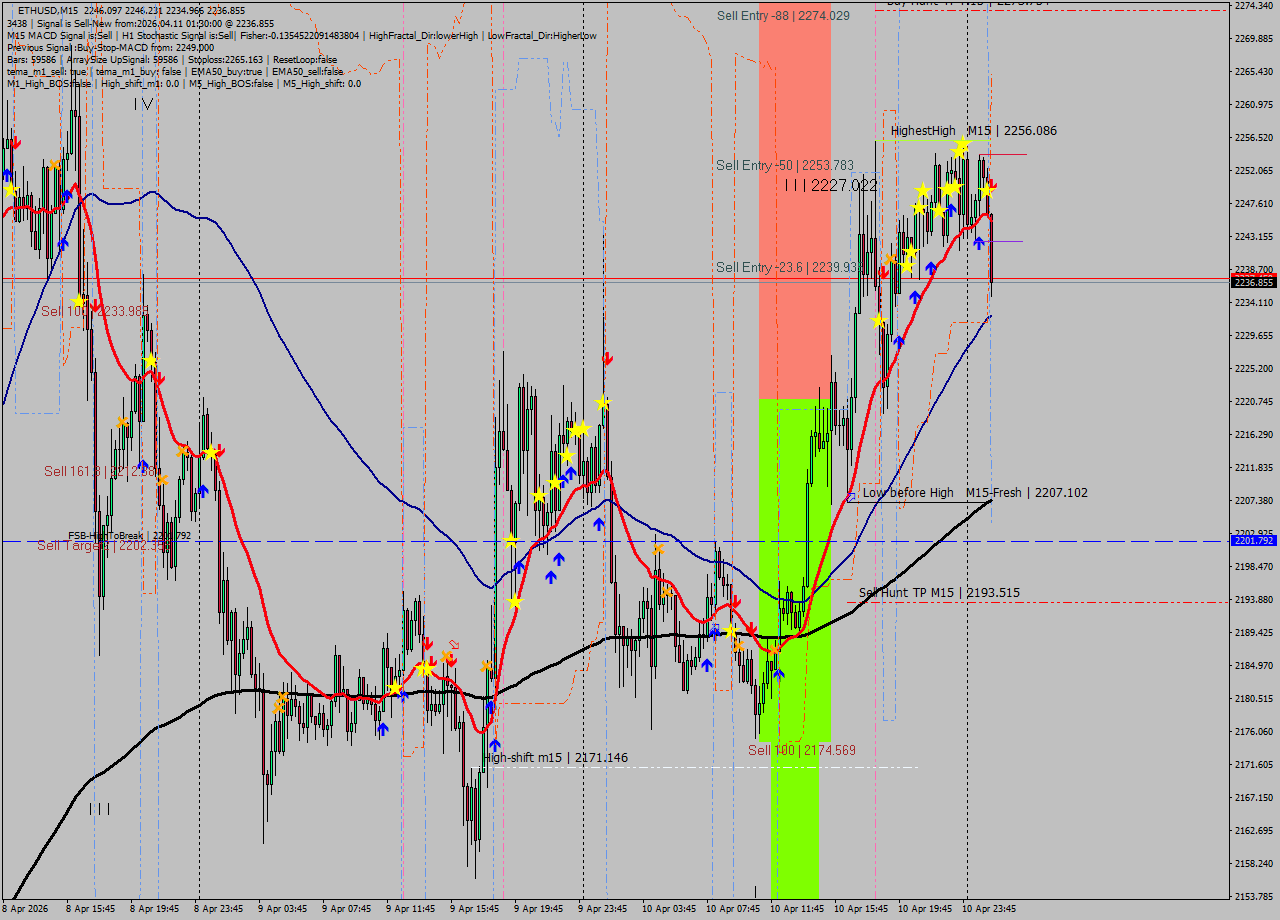Select the yellow star near the Sell 161.8 label

pyautogui.click(x=211, y=453)
